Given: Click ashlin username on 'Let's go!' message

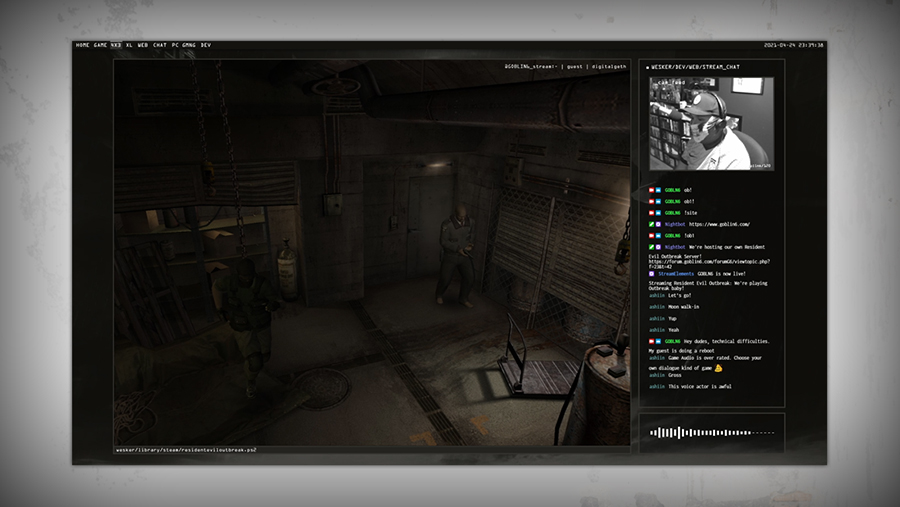Looking at the screenshot, I should [657, 296].
